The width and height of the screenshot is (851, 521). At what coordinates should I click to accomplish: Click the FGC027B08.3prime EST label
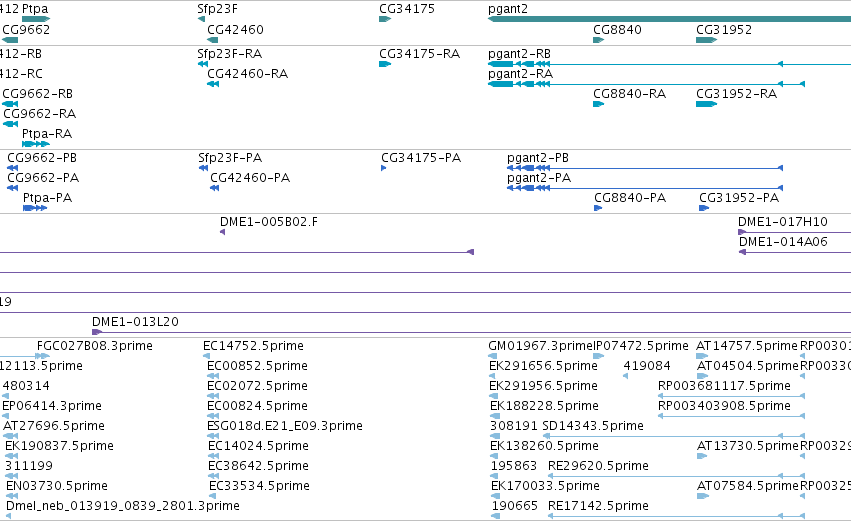coord(94,346)
